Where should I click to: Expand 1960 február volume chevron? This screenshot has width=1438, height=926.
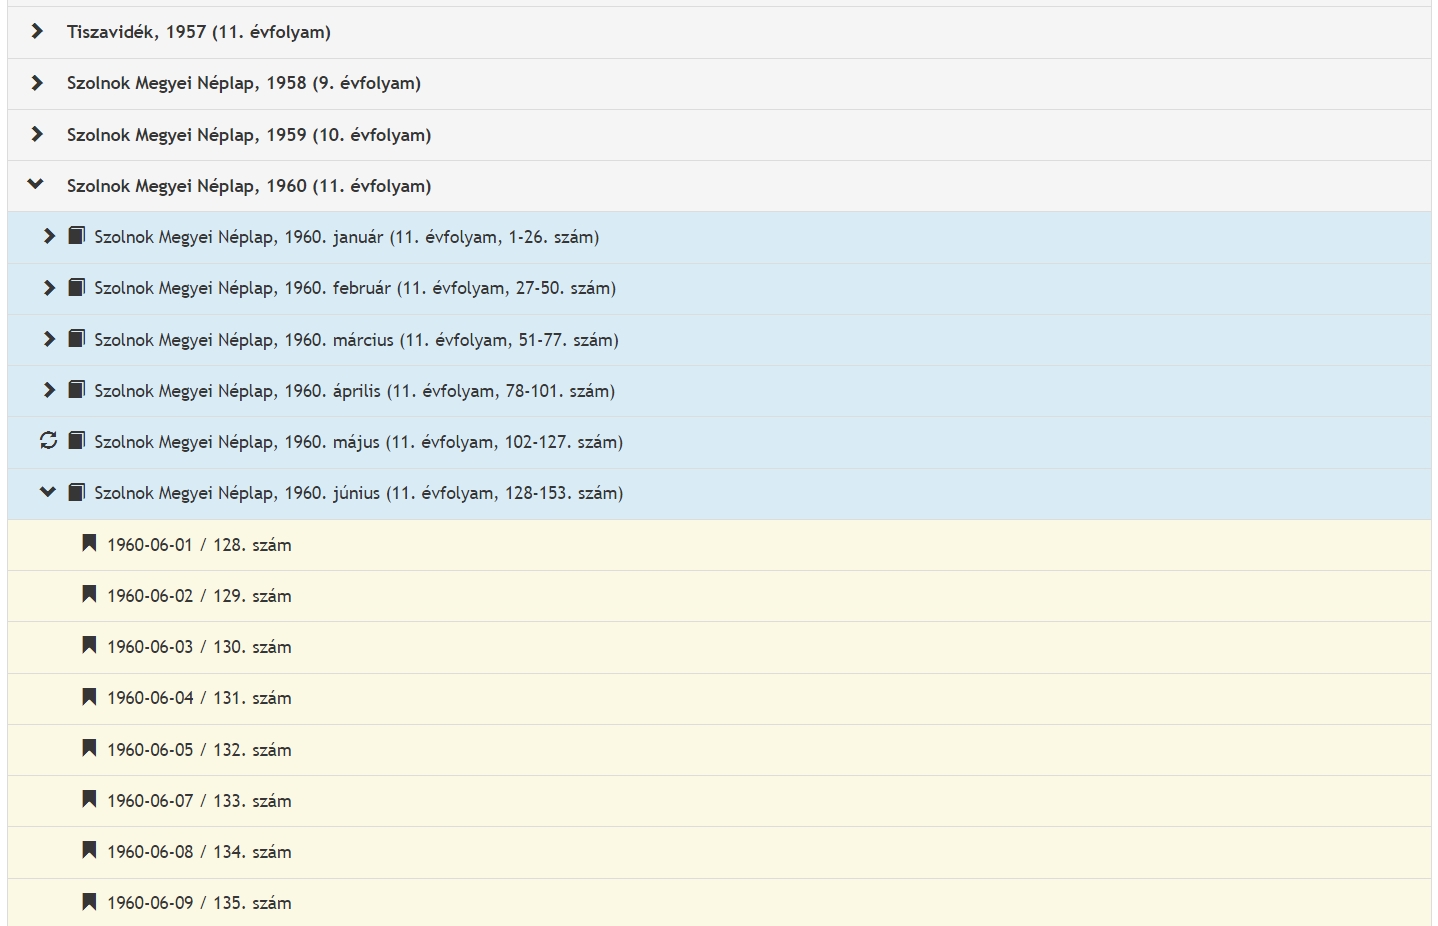pos(49,288)
